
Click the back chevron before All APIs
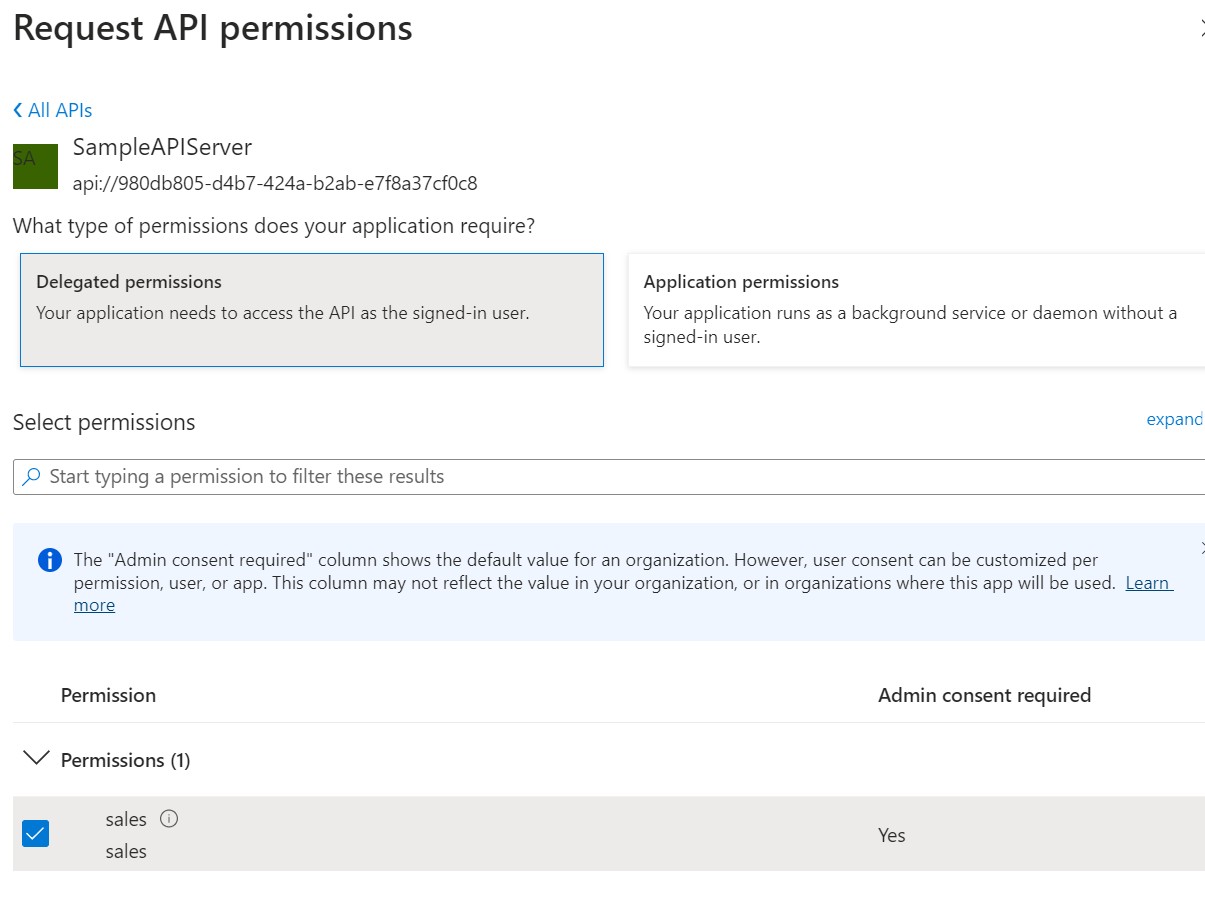16,110
